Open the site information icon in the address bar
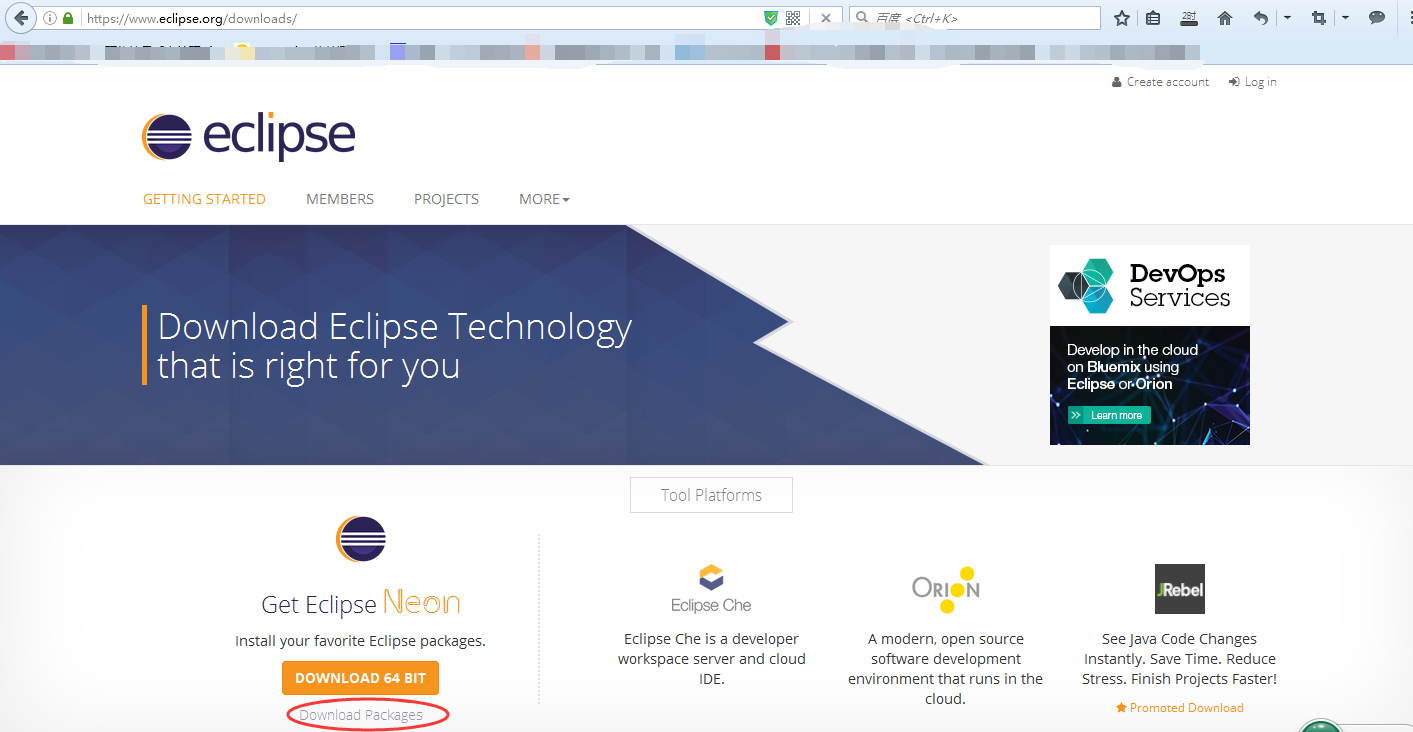Viewport: 1413px width, 732px height. 50,18
